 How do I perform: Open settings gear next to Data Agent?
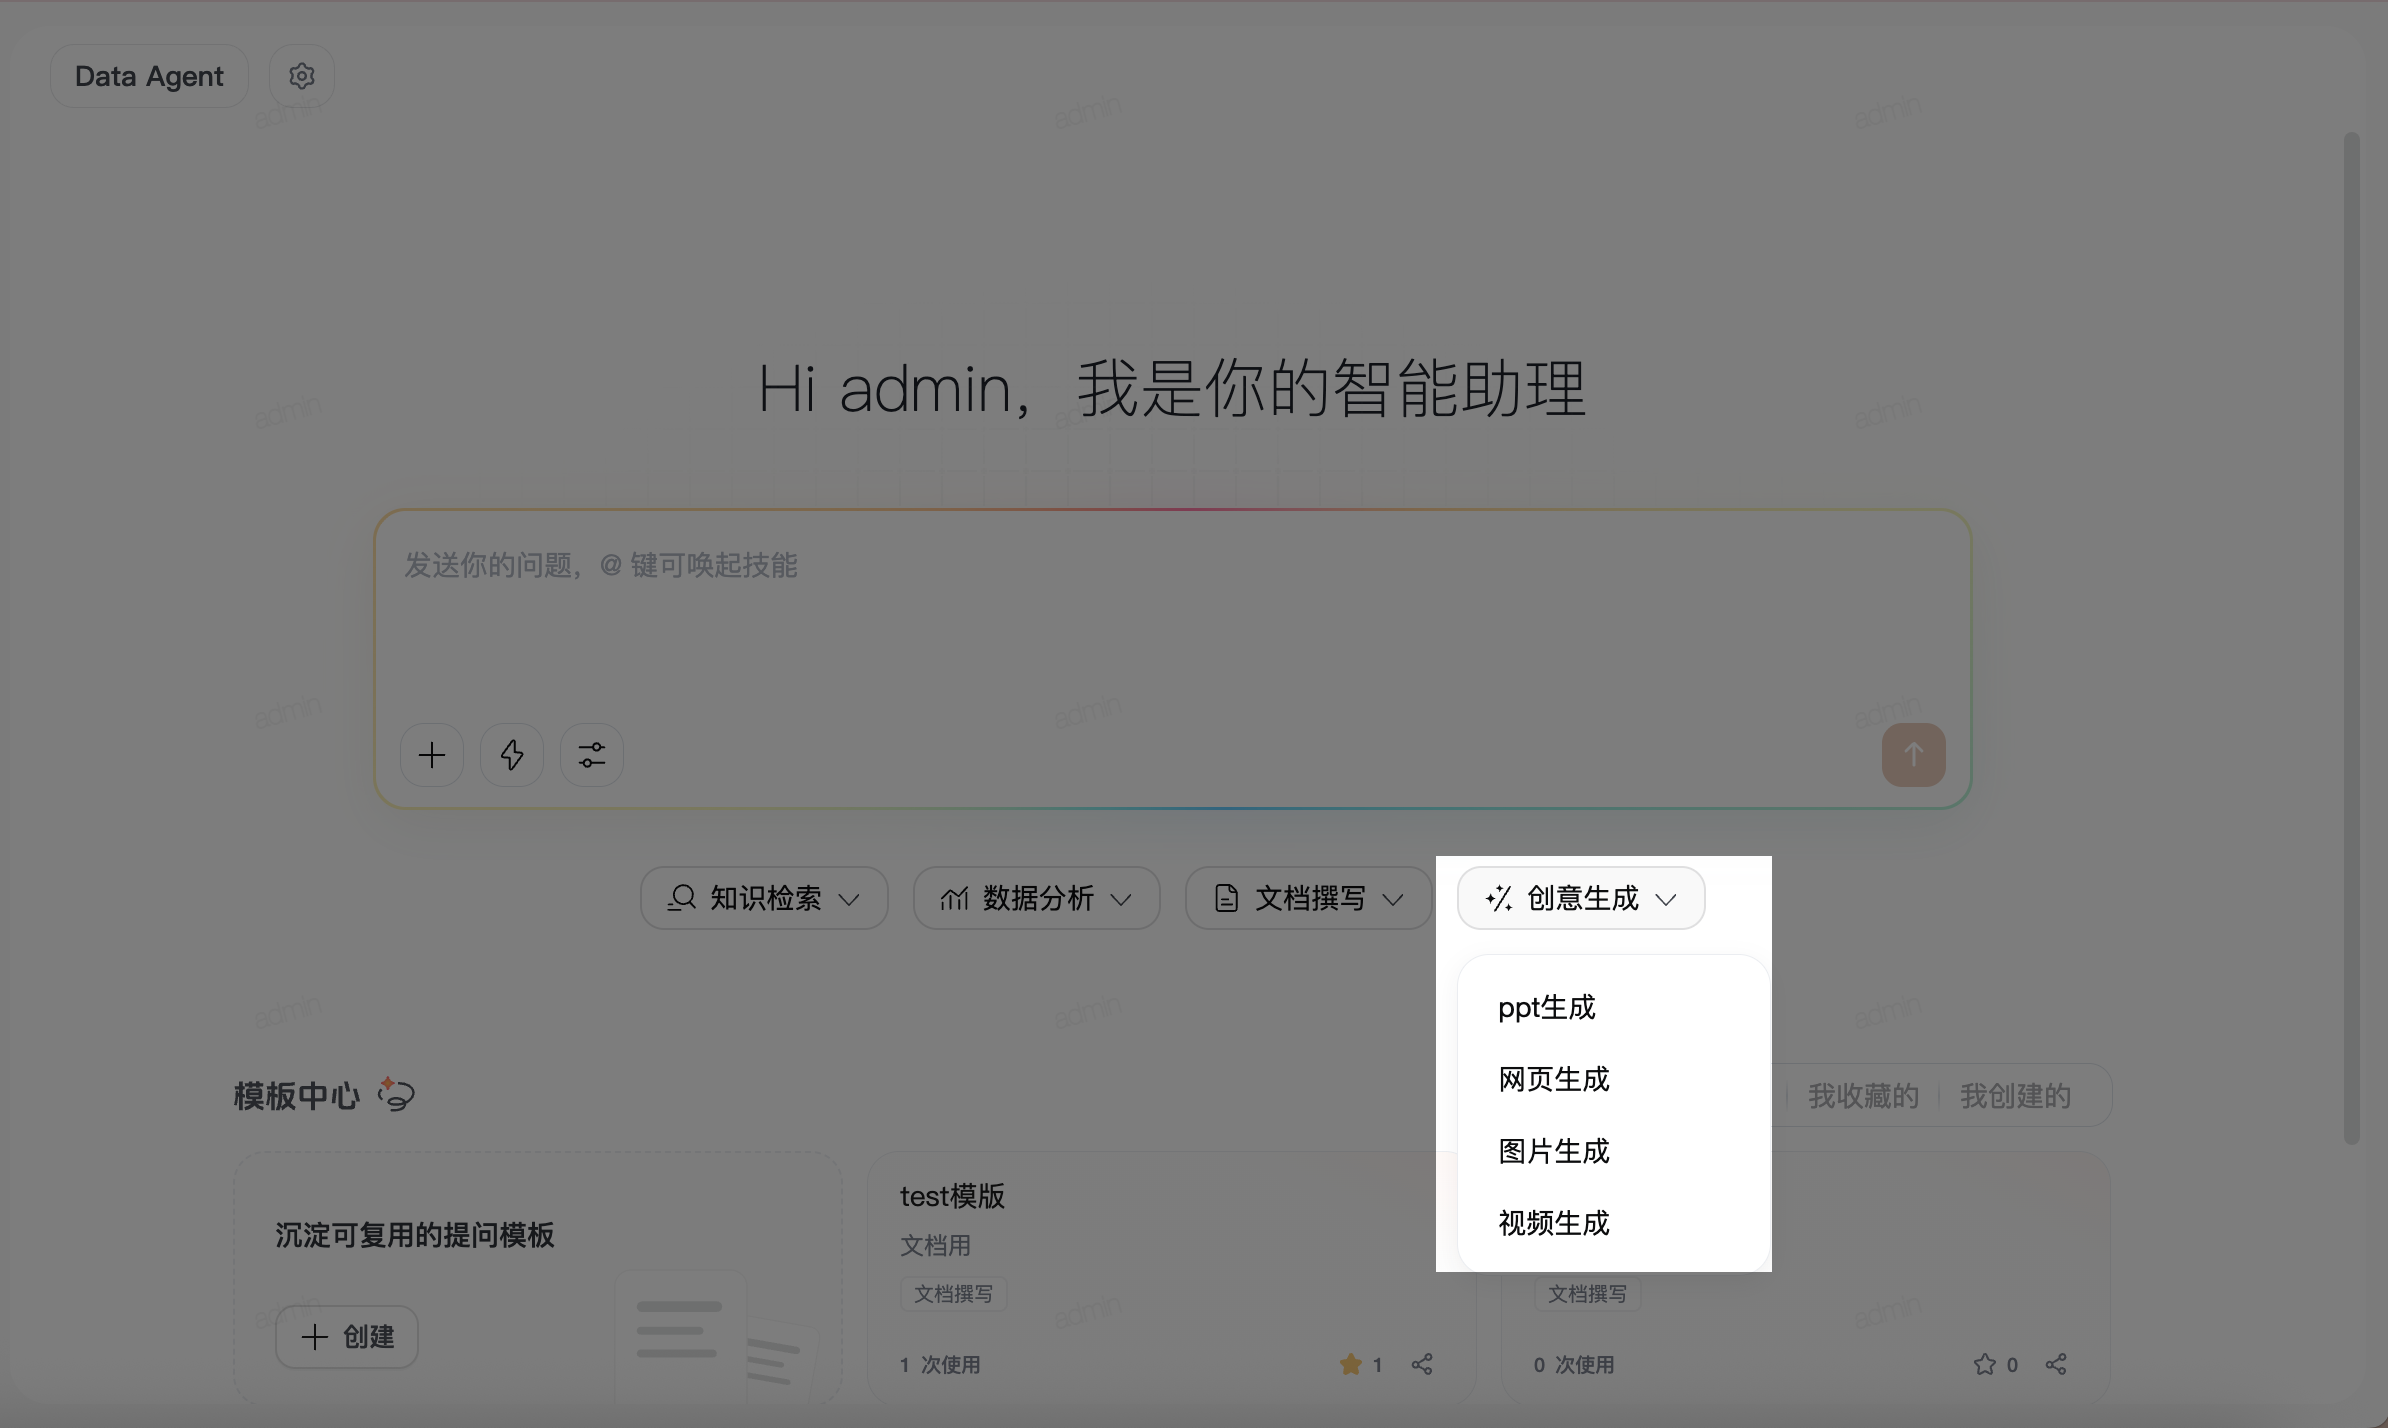pyautogui.click(x=301, y=76)
